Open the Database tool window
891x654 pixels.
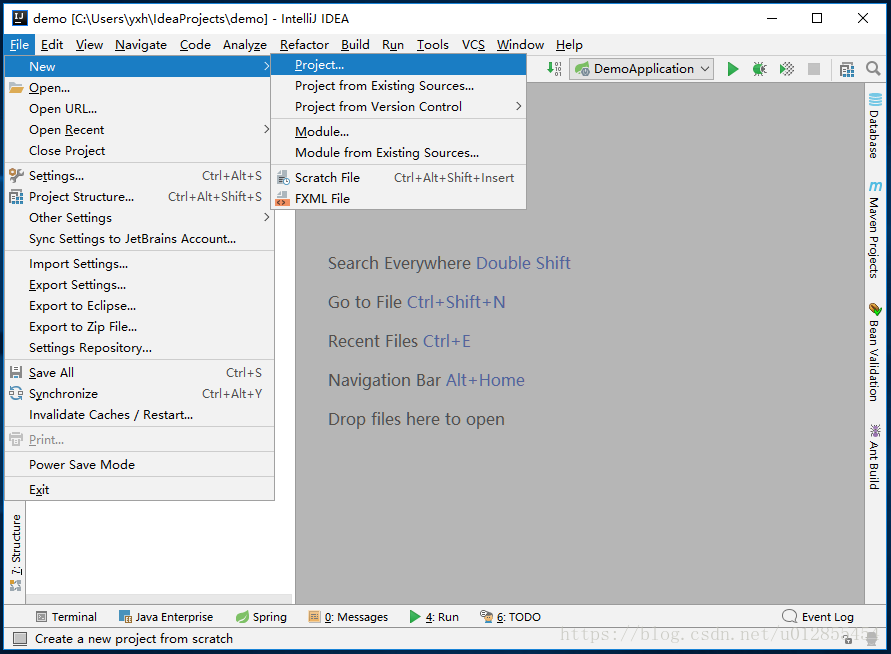click(875, 126)
